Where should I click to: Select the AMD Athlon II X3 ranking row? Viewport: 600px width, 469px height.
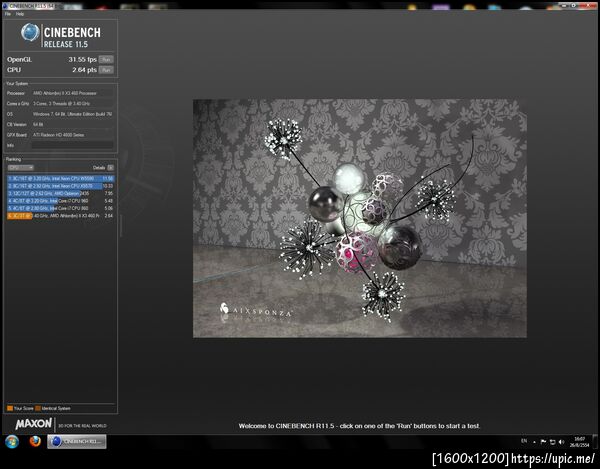coord(60,216)
